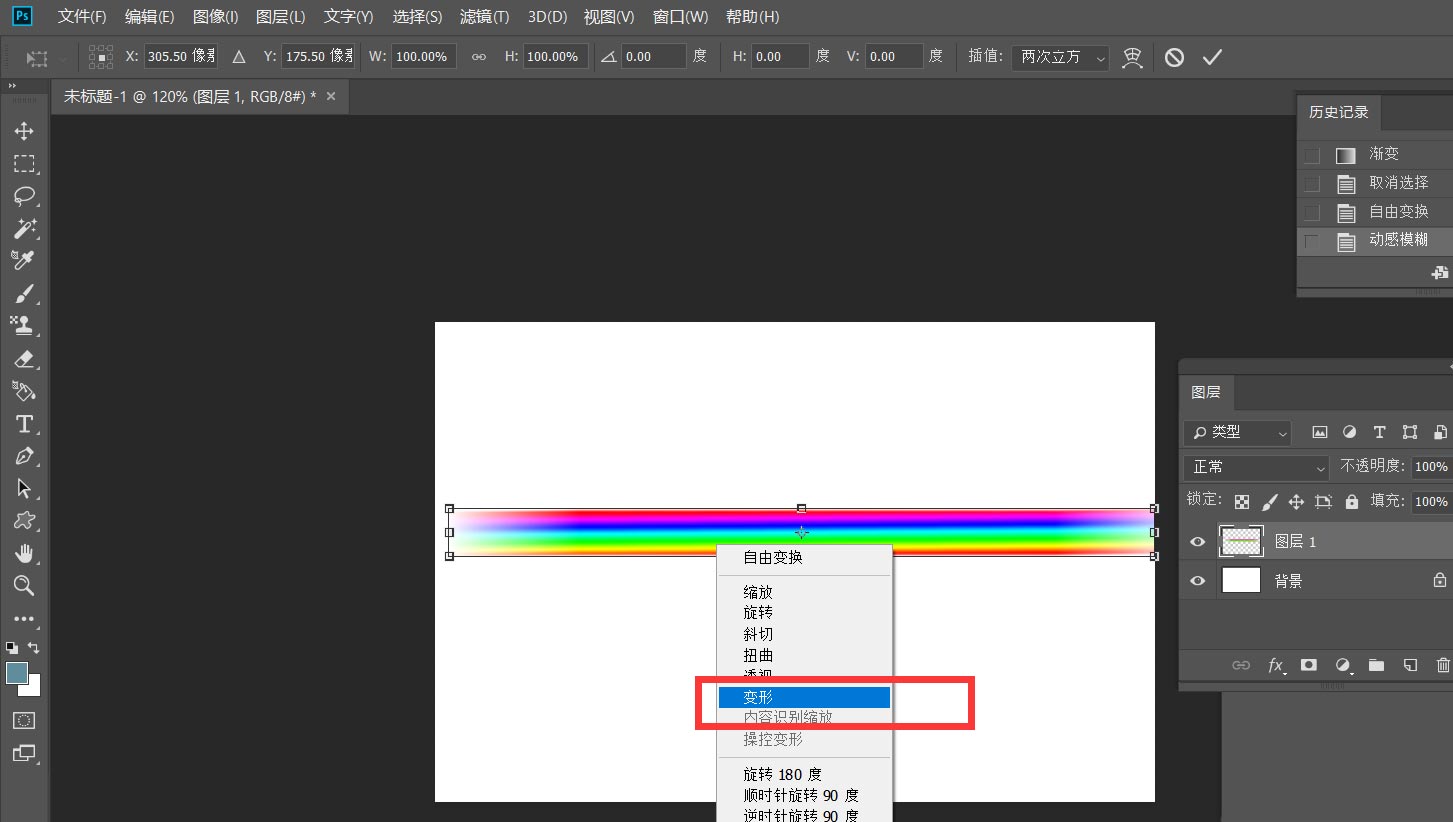Cancel the transform with the circle-slash icon
Screen dimensions: 1453x822
pyautogui.click(x=1174, y=57)
